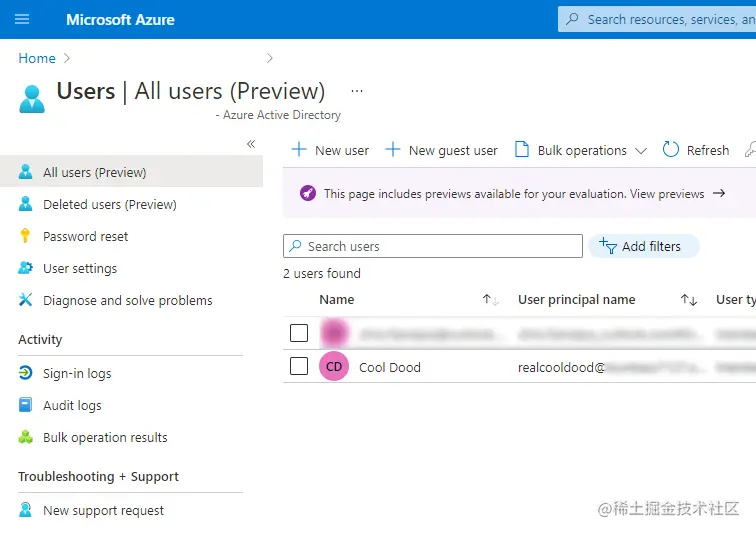
Task: Open the Cool Dood user
Action: pyautogui.click(x=390, y=367)
